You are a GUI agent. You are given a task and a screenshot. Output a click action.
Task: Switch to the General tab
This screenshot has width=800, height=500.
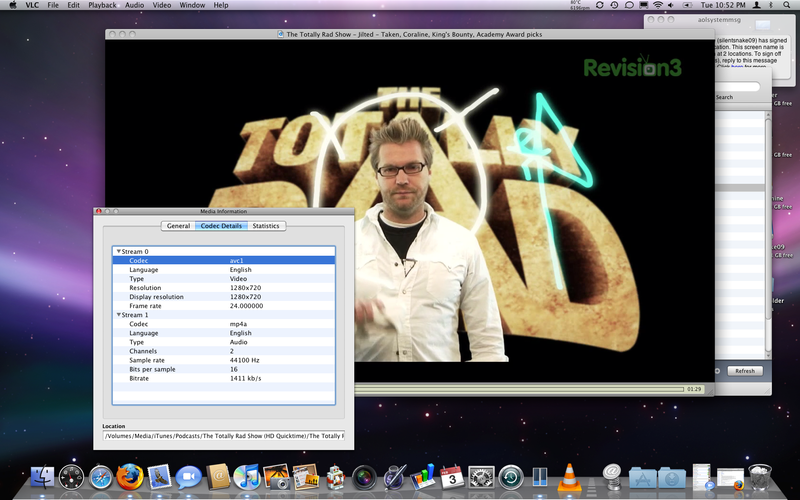click(x=178, y=226)
